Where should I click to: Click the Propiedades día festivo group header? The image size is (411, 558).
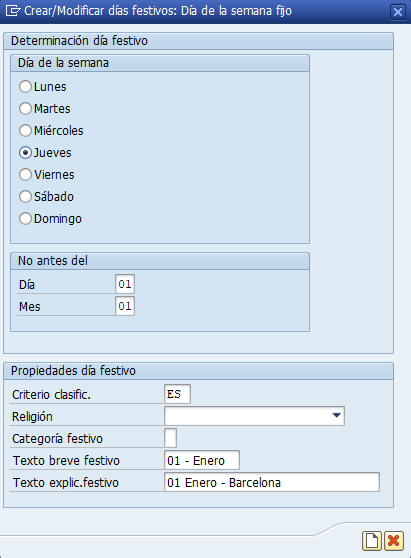(199, 371)
